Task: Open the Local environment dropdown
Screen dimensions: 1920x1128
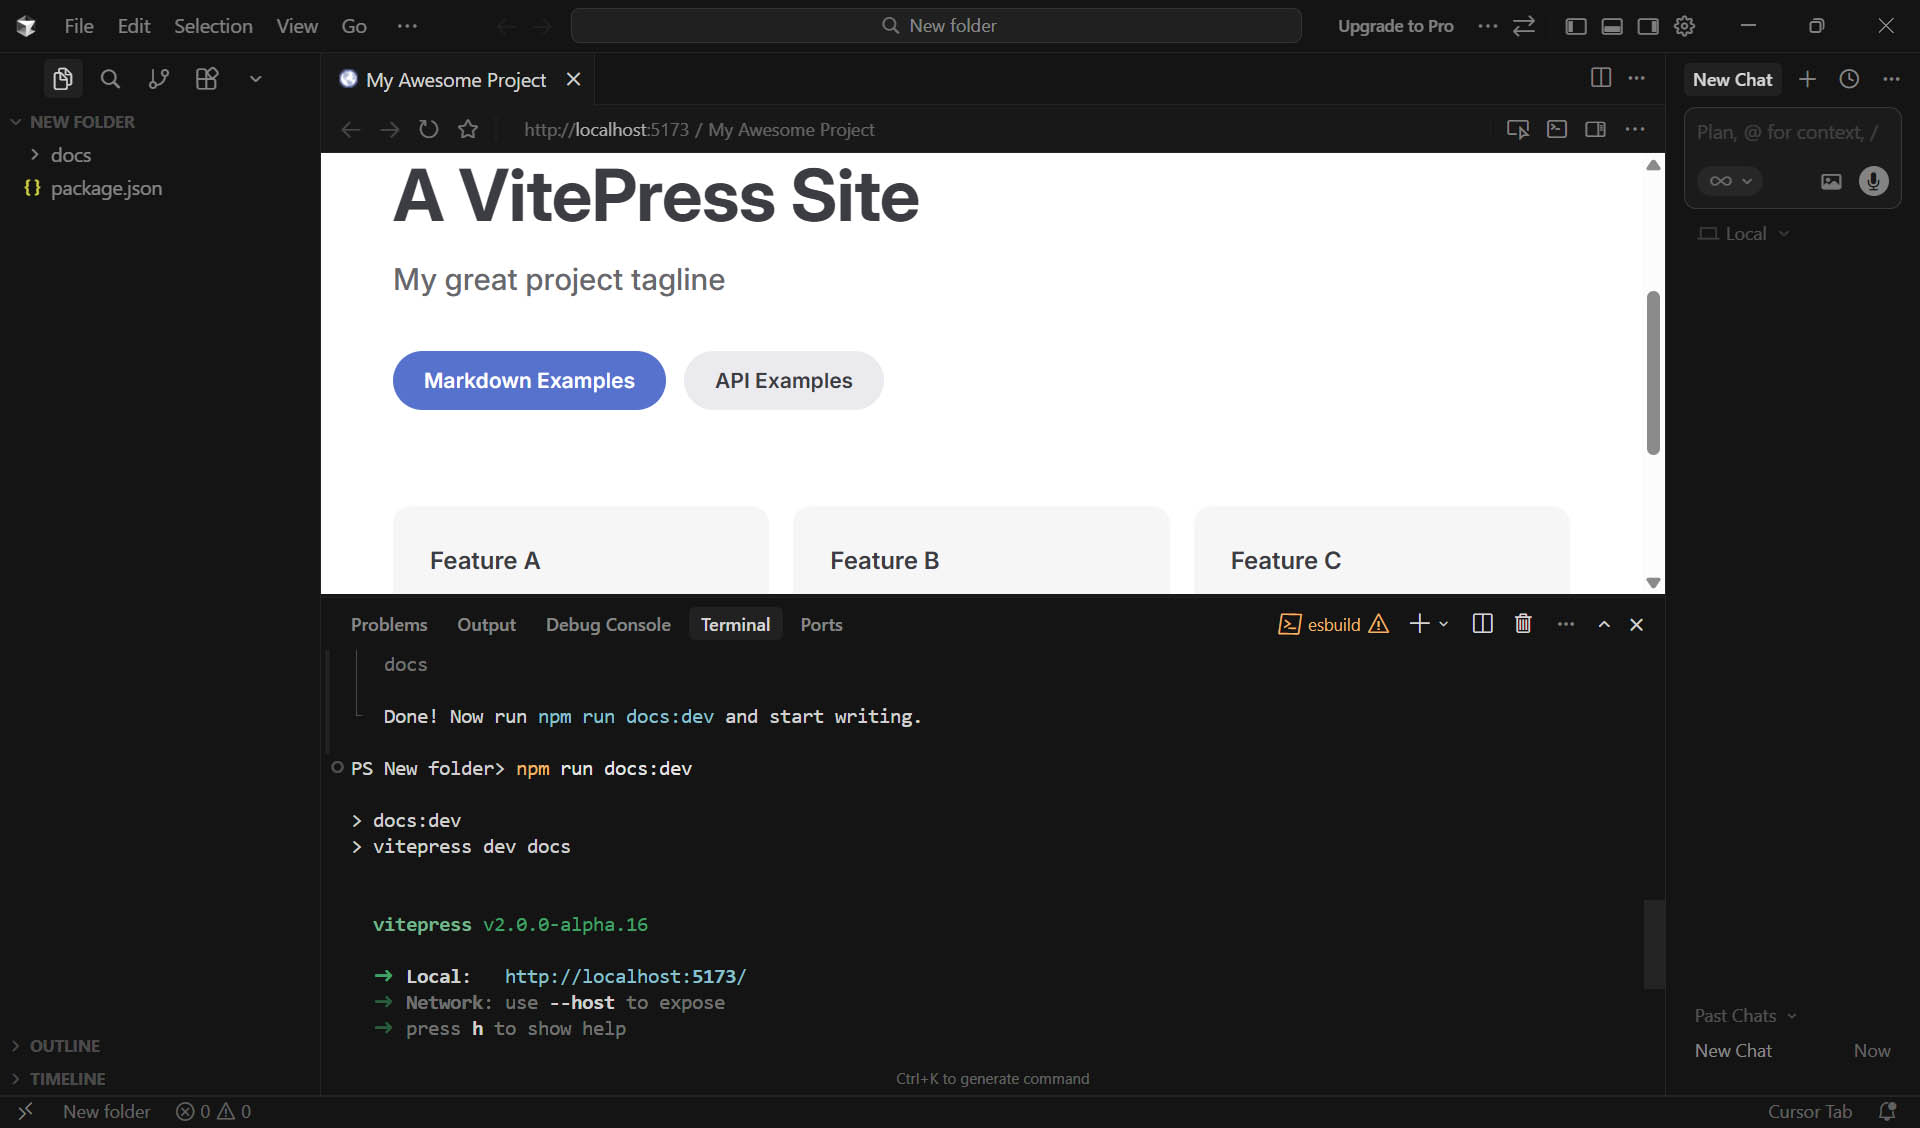Action: click(x=1745, y=234)
